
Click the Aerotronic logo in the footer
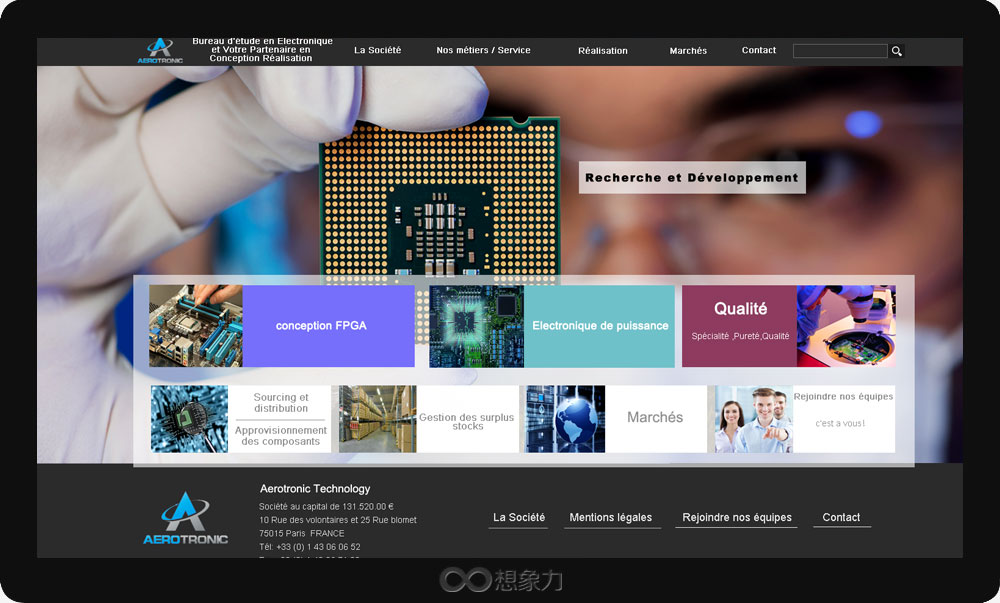click(x=185, y=519)
